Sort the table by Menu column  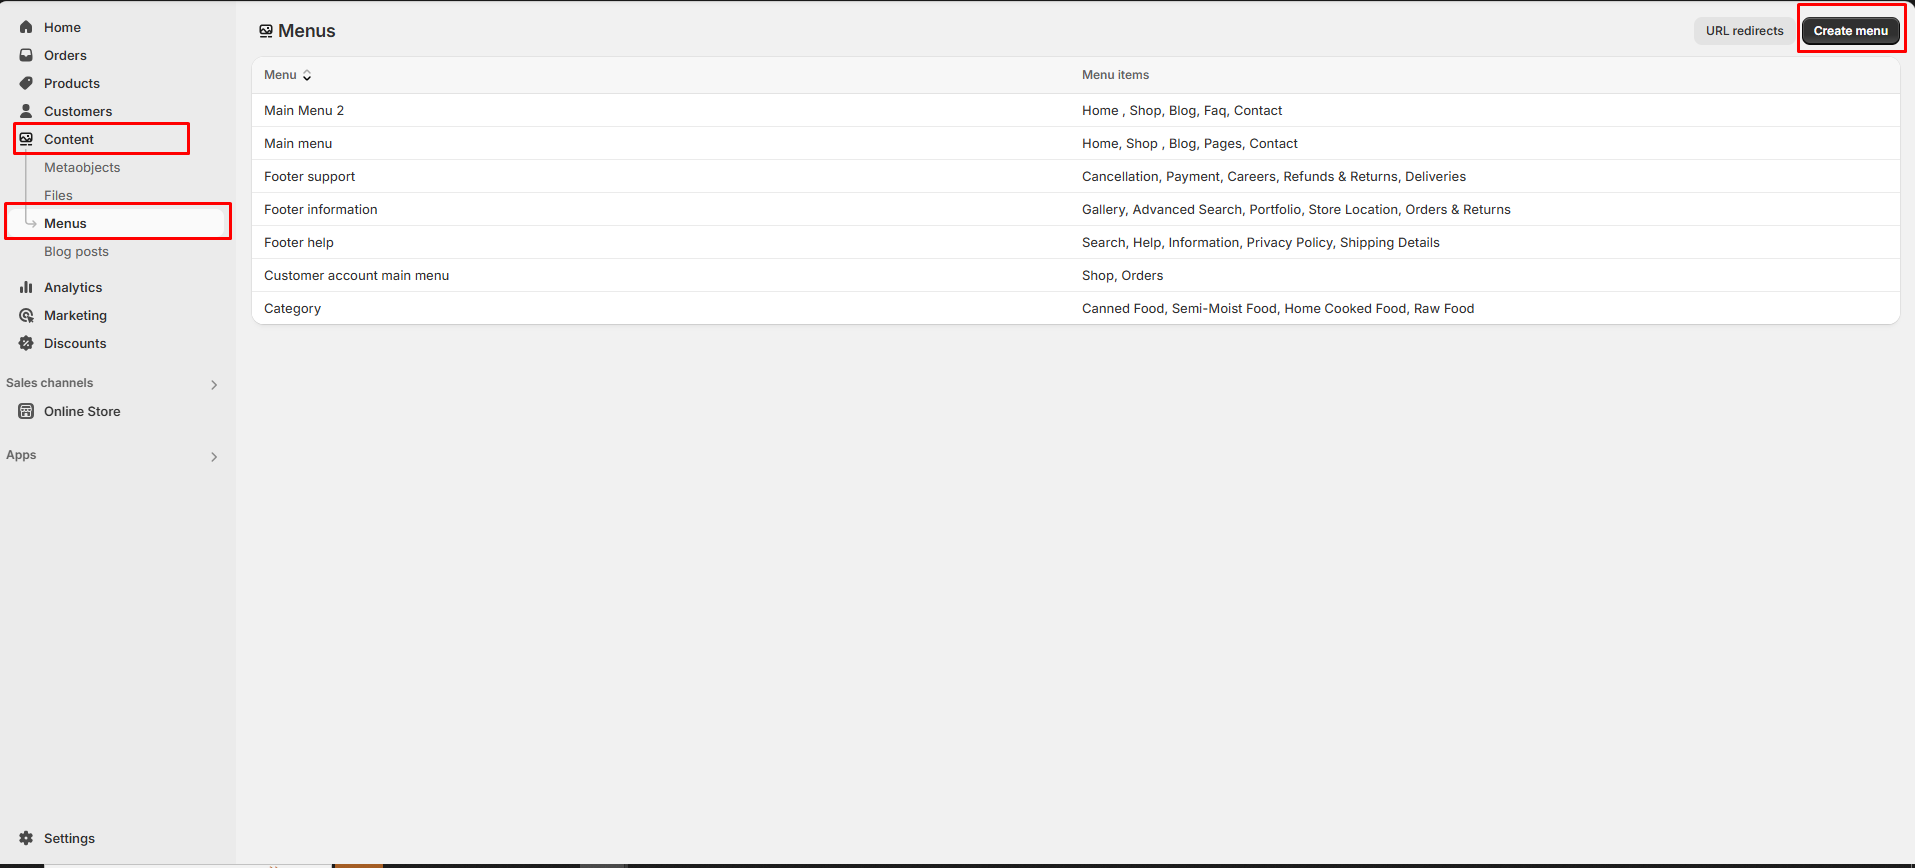point(287,75)
